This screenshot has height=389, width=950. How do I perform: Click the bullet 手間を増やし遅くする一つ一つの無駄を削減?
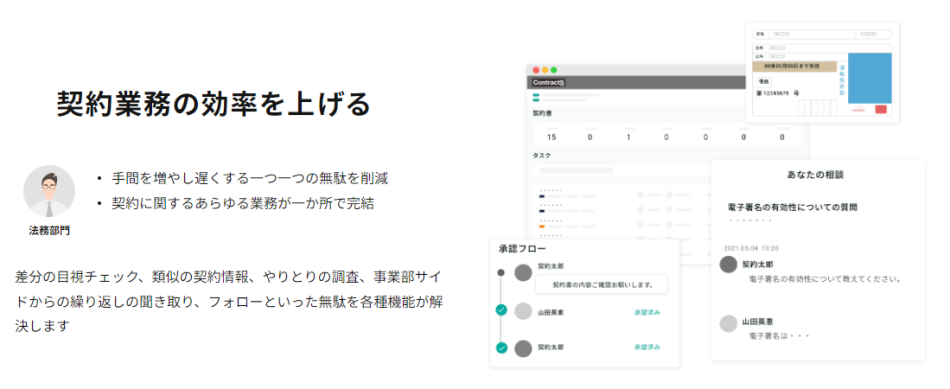click(x=250, y=179)
